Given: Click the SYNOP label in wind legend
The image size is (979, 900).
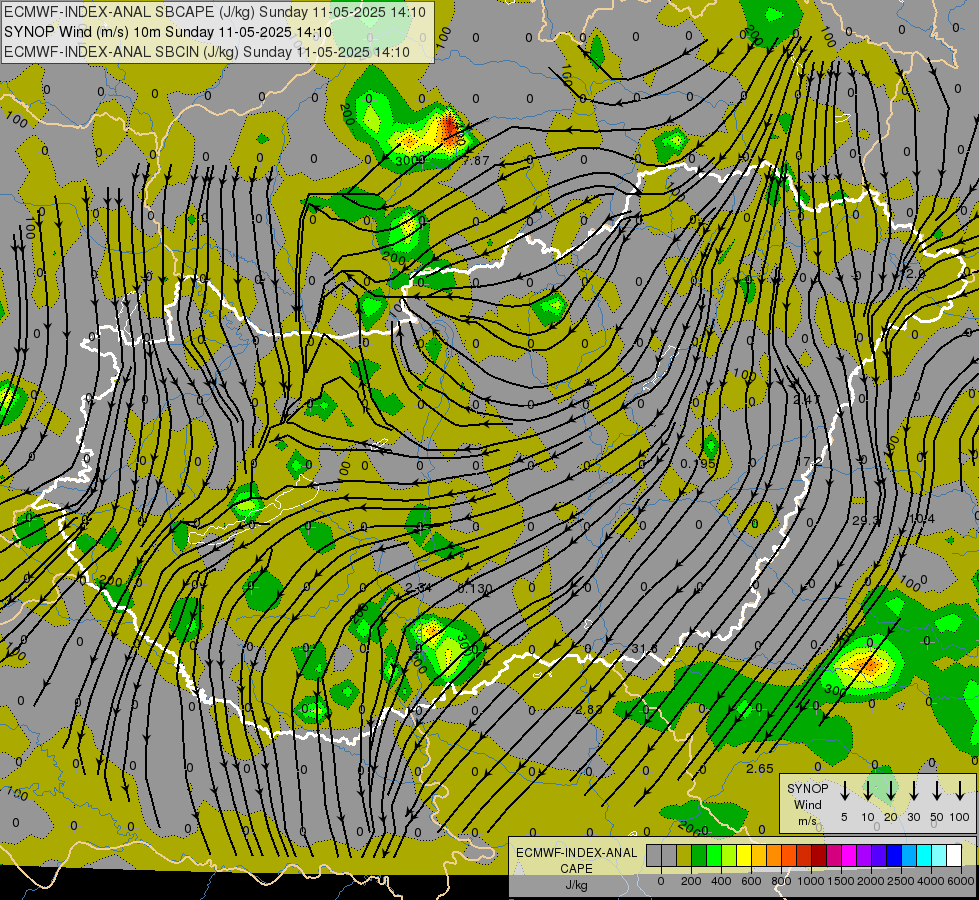Looking at the screenshot, I should pos(807,788).
